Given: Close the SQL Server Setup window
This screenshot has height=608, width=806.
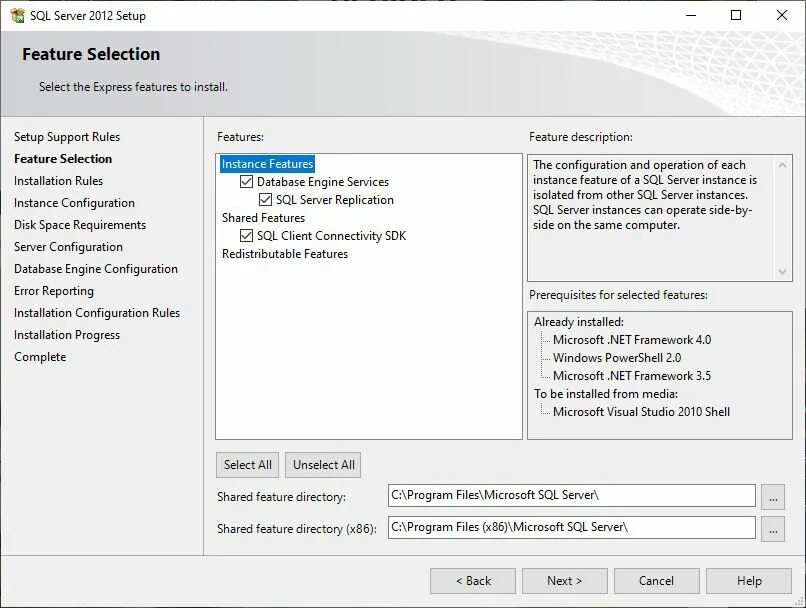Looking at the screenshot, I should coord(782,15).
